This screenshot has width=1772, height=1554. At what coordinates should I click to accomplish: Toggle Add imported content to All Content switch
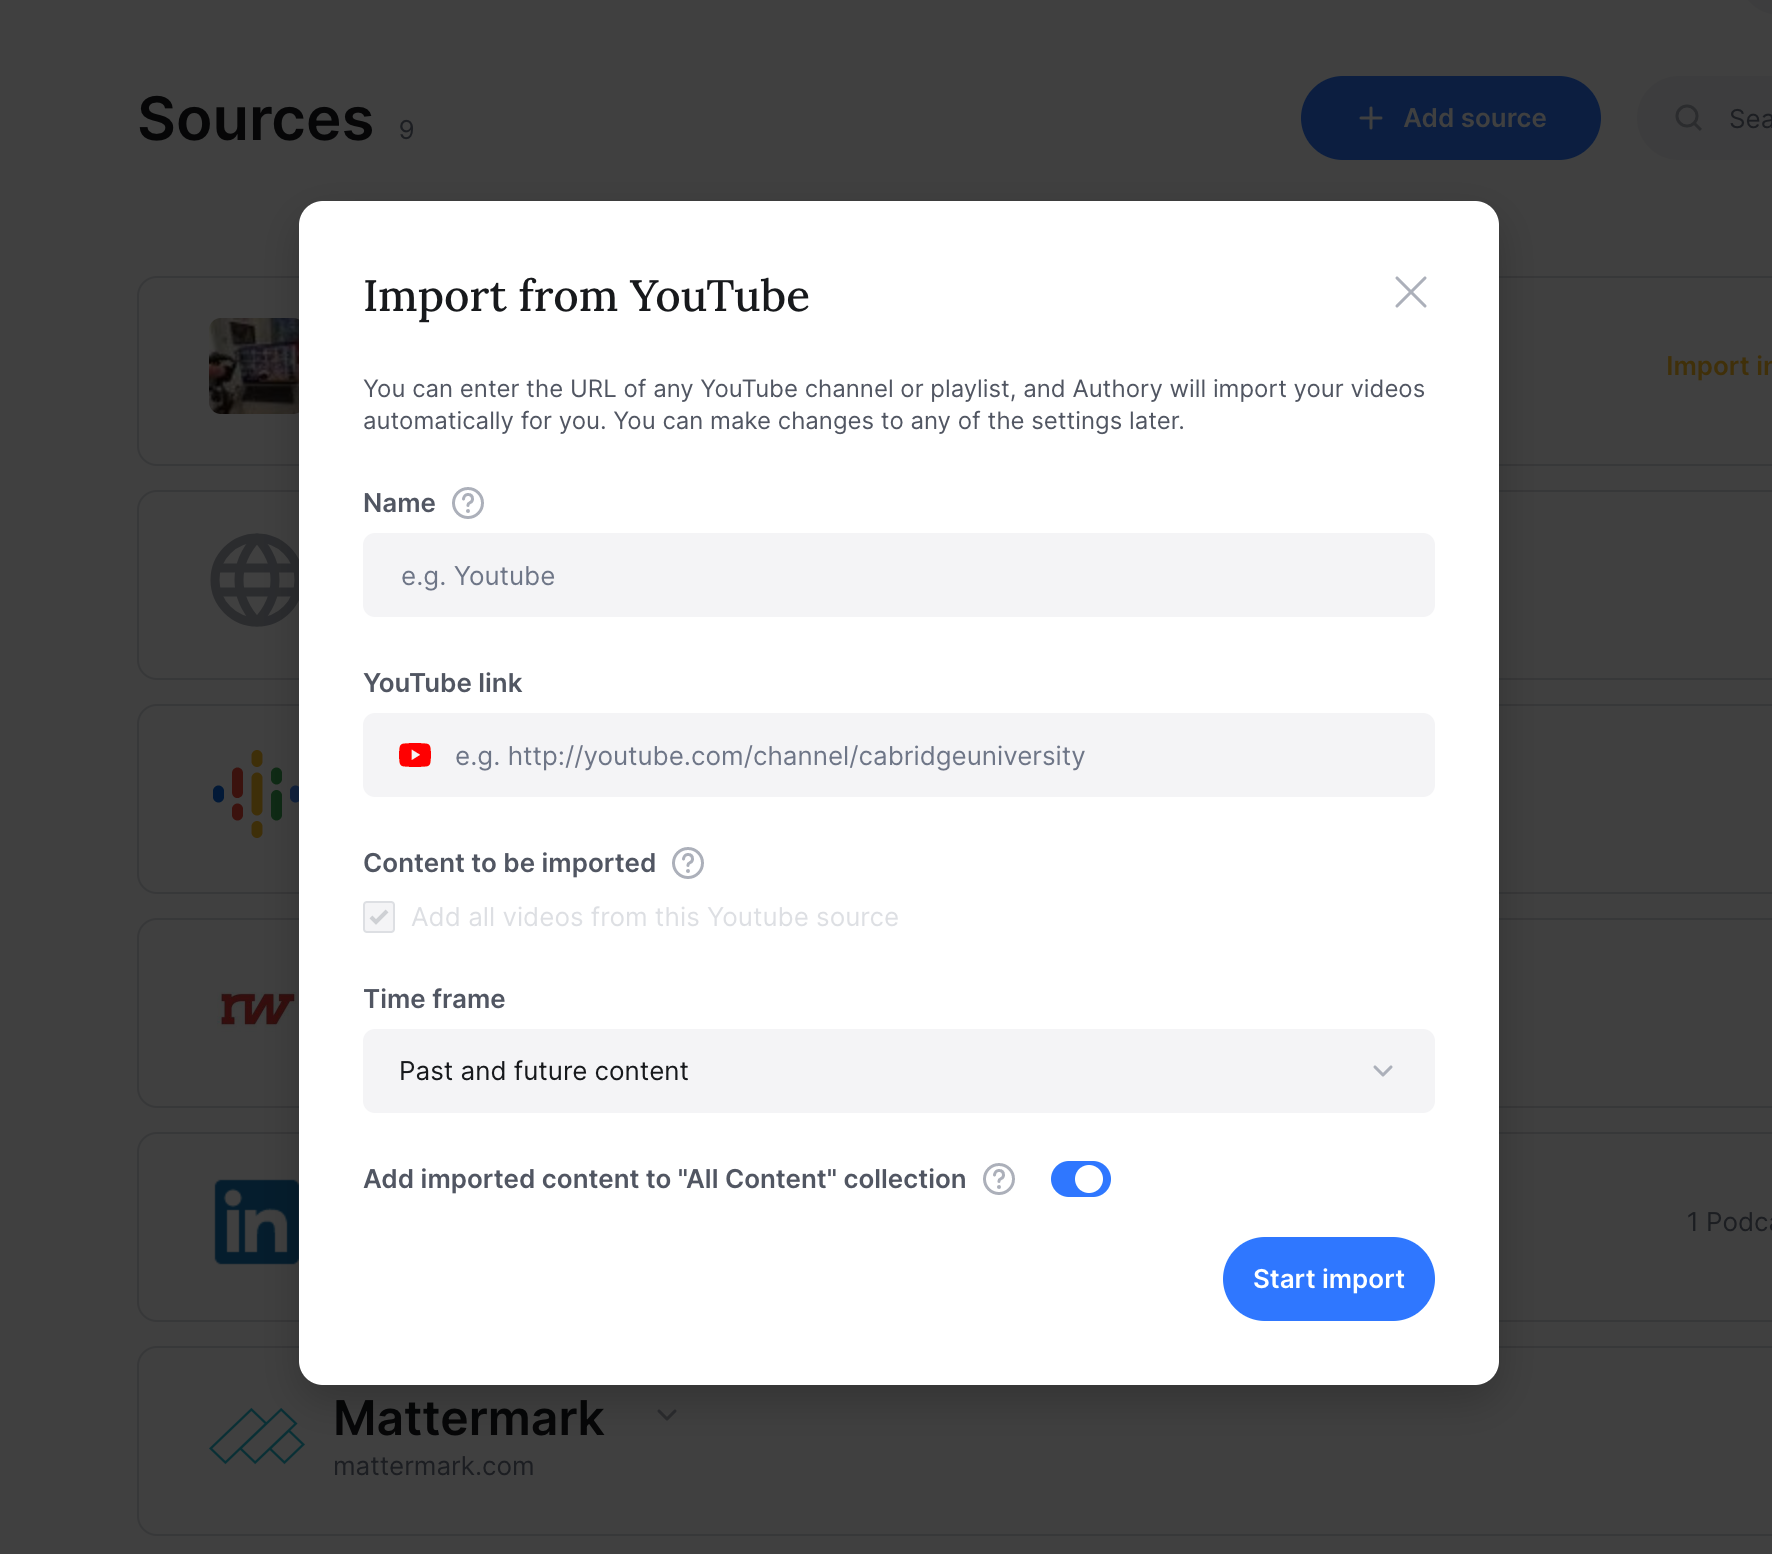1081,1179
